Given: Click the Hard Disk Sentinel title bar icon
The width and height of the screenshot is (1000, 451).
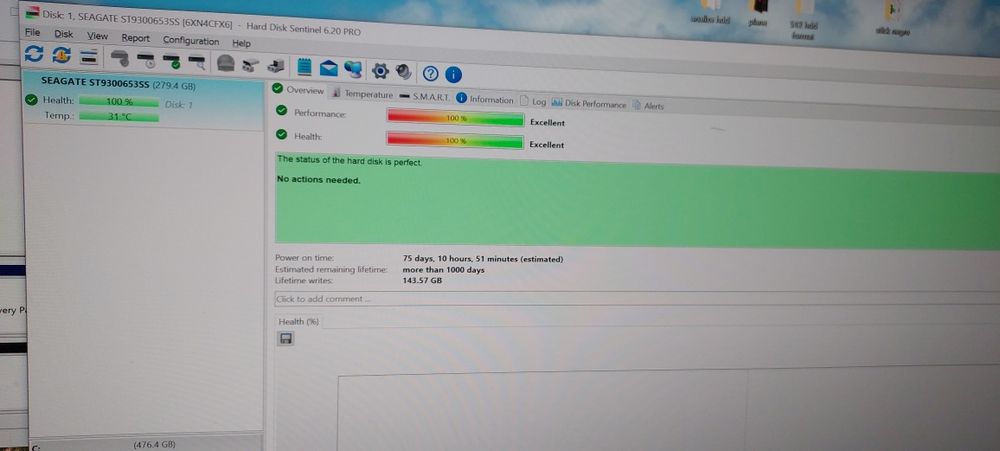Looking at the screenshot, I should (x=31, y=11).
